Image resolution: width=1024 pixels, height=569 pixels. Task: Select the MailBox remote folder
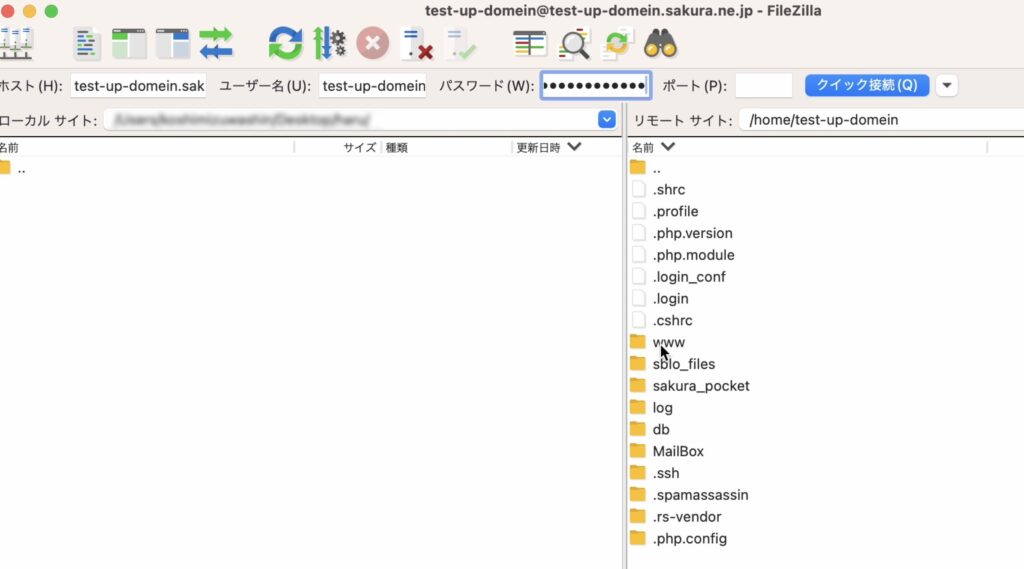[x=678, y=451]
